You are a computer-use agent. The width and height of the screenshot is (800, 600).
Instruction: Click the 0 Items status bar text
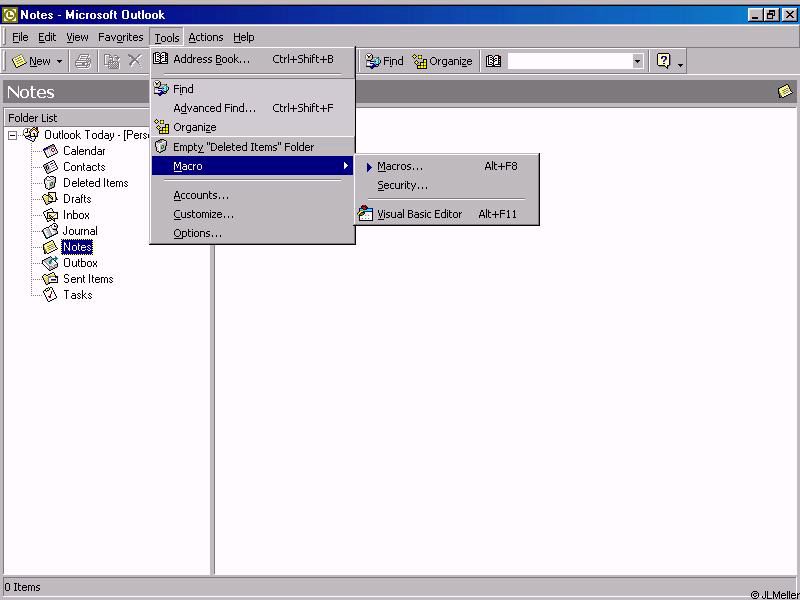tap(22, 587)
